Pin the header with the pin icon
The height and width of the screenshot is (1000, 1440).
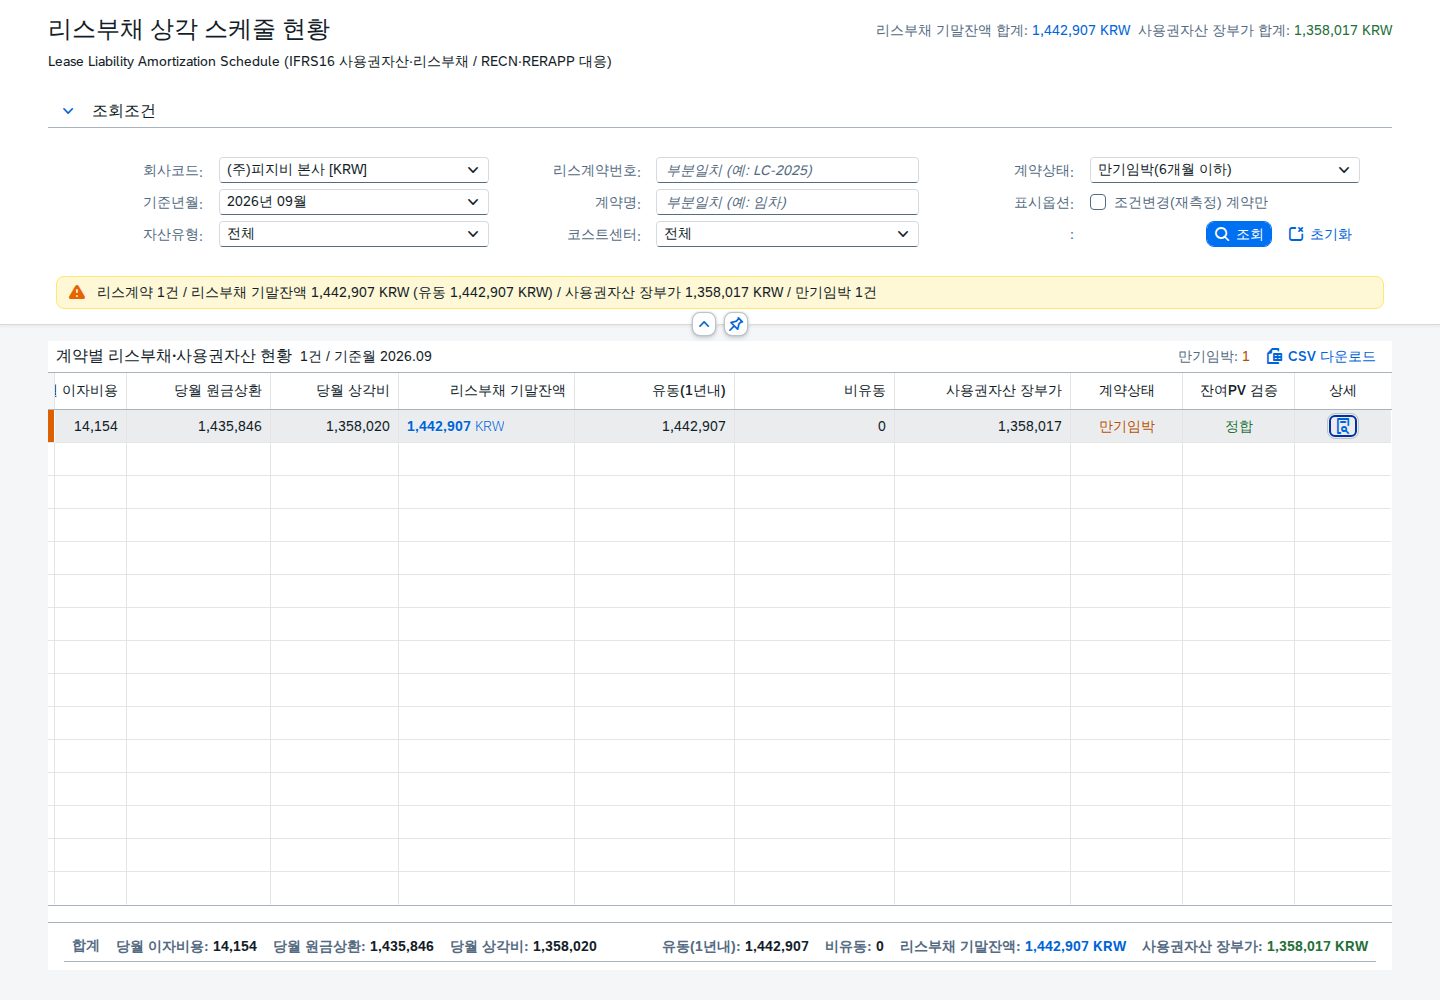[x=736, y=324]
